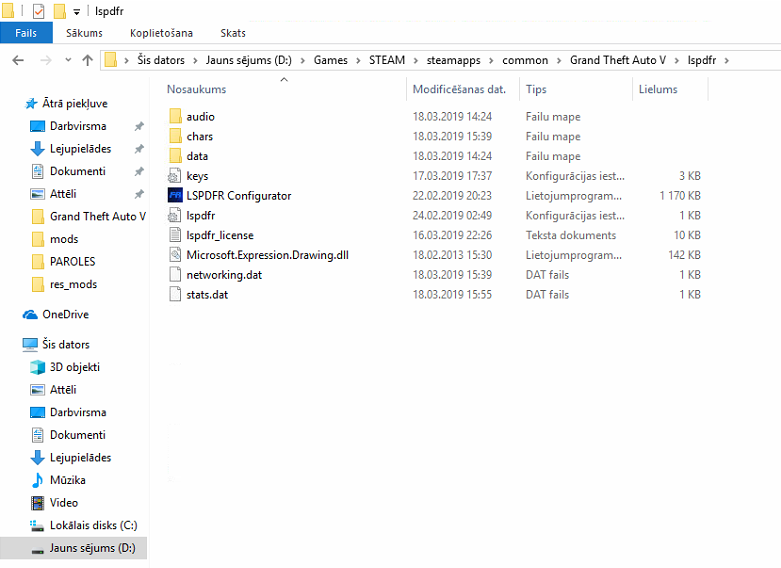The height and width of the screenshot is (568, 781).
Task: Select the keys configuration file icon
Action: click(174, 176)
